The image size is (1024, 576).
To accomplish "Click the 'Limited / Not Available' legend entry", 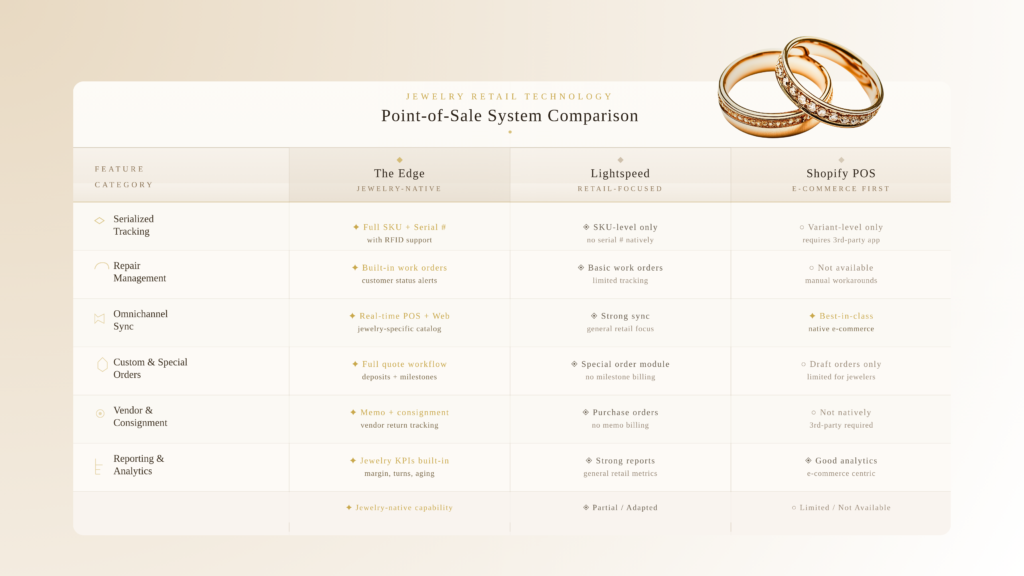I will (840, 508).
